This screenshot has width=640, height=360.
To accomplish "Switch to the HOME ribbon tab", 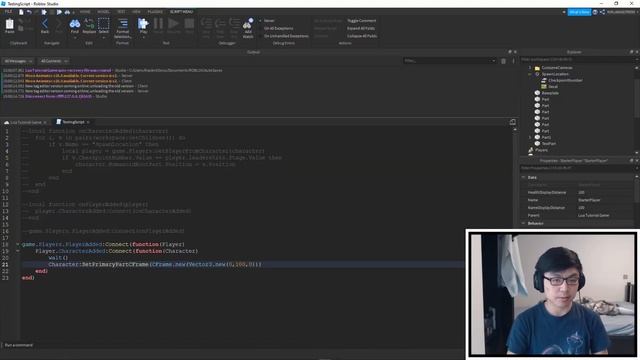I will 85,12.
